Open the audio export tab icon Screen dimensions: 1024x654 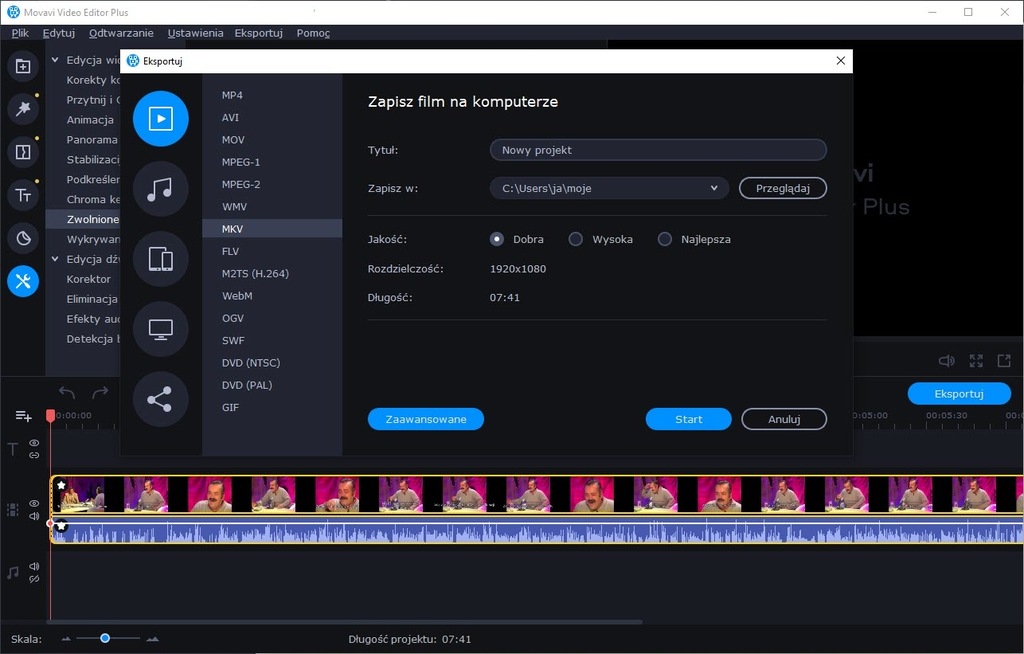tap(160, 189)
